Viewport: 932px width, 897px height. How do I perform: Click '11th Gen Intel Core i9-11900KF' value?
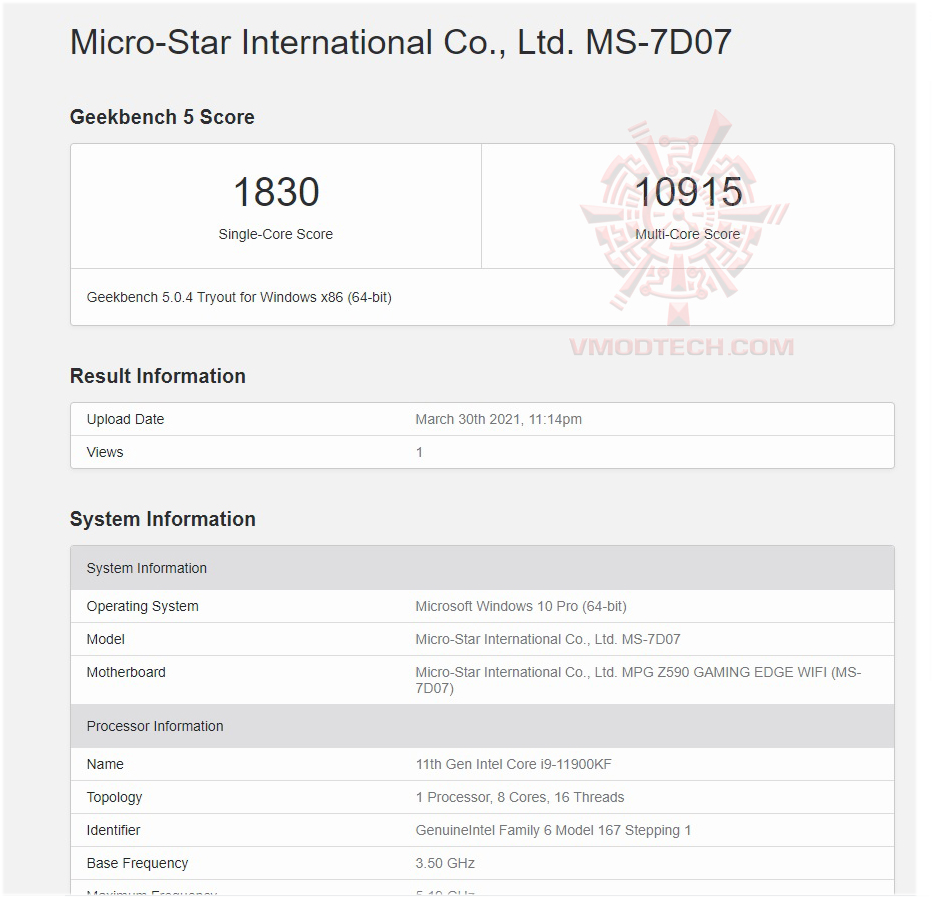point(513,764)
